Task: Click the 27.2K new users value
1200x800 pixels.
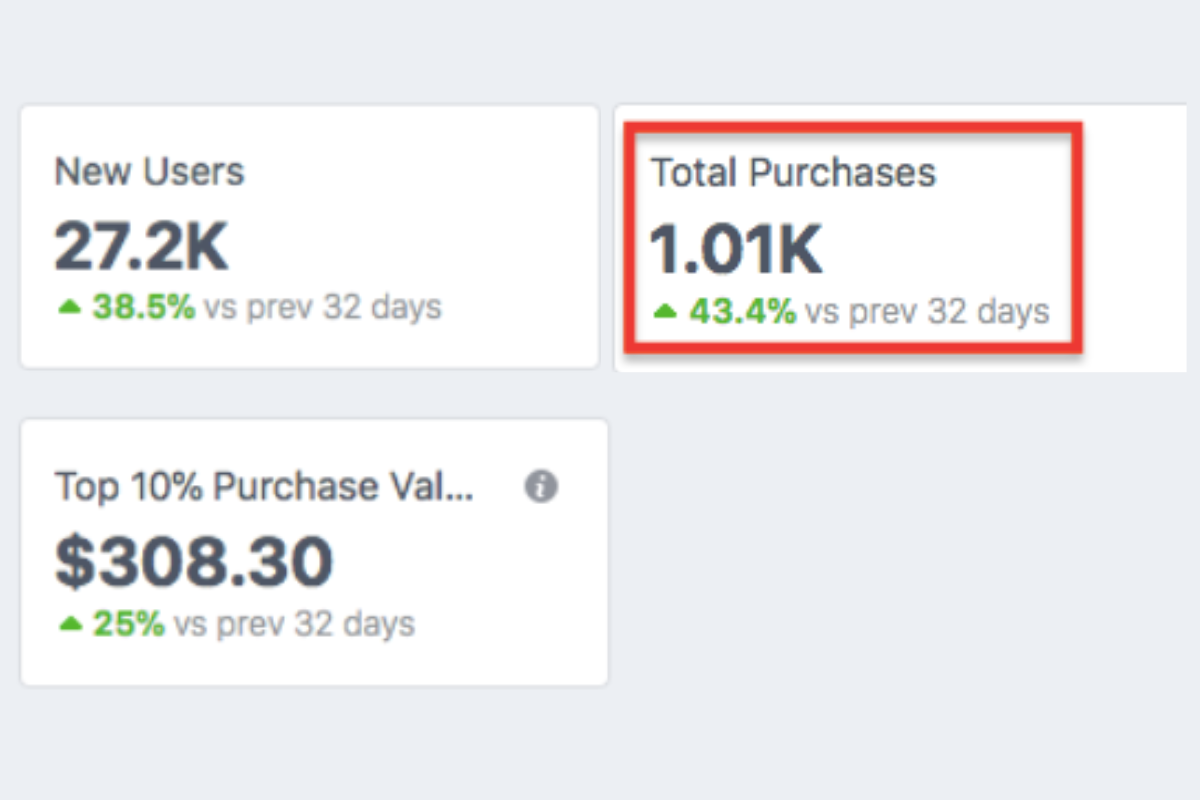Action: coord(141,245)
